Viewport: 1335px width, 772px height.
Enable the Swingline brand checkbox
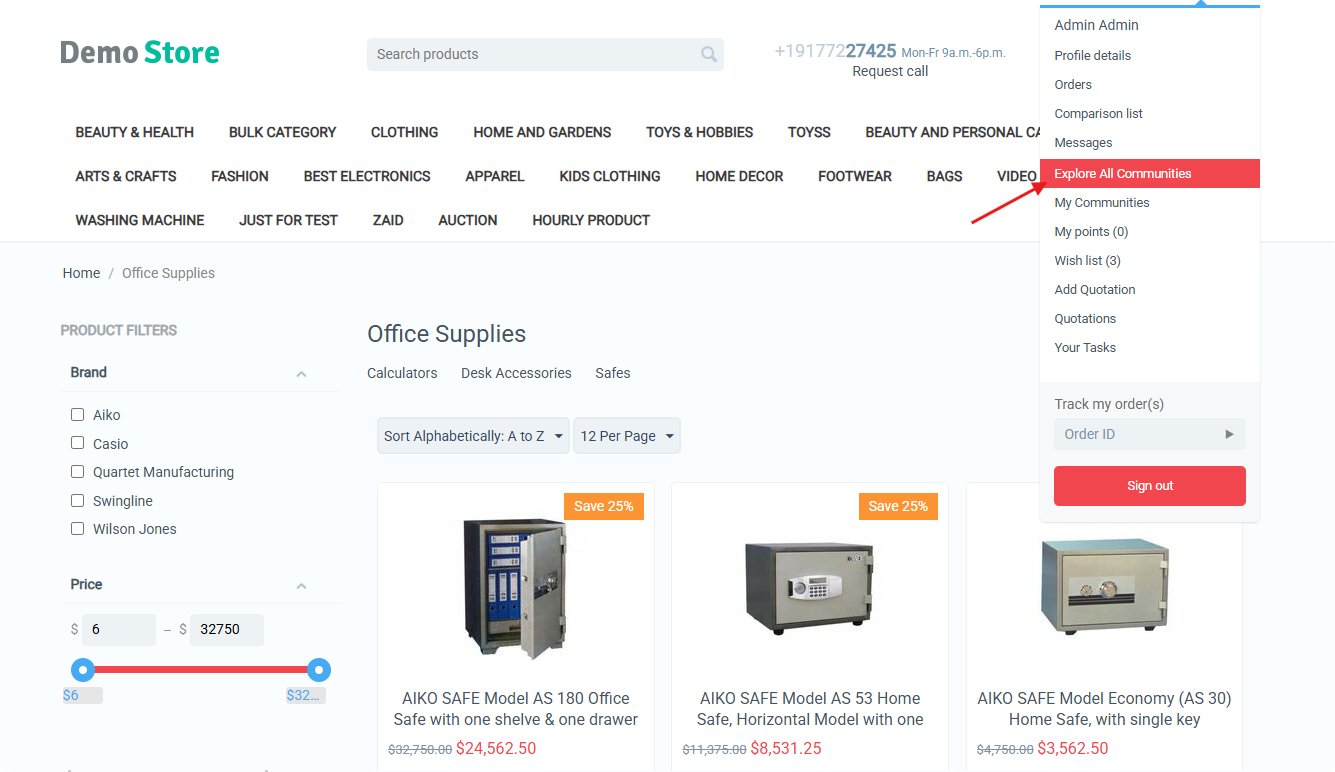78,500
